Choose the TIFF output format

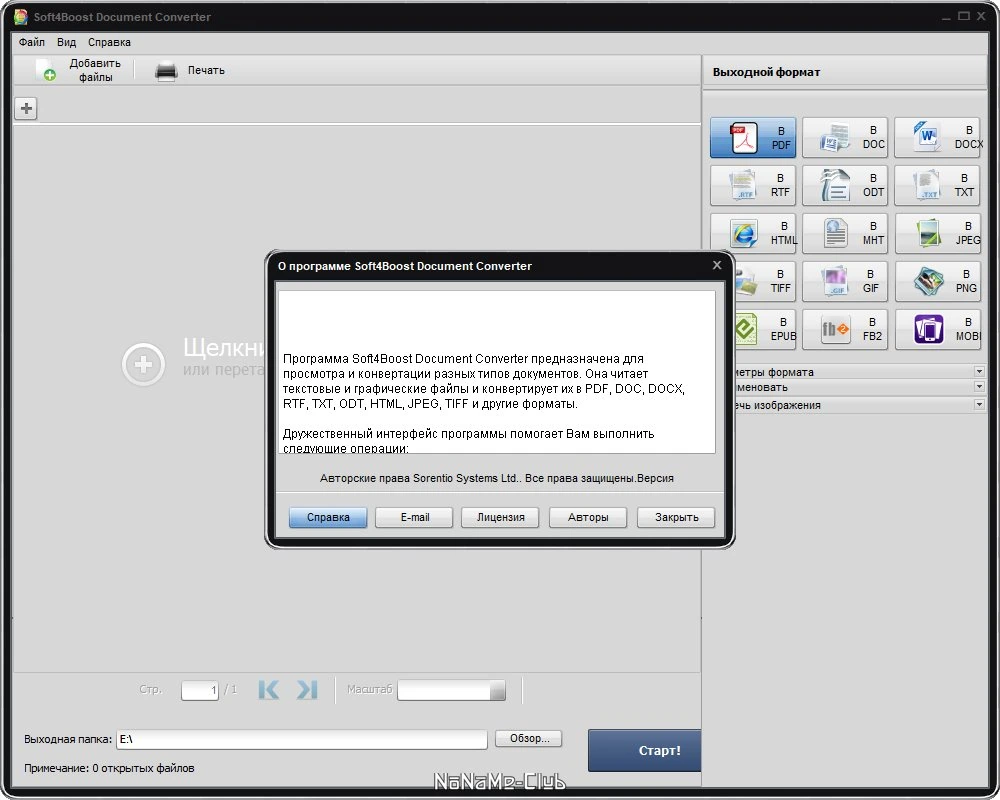tap(765, 281)
